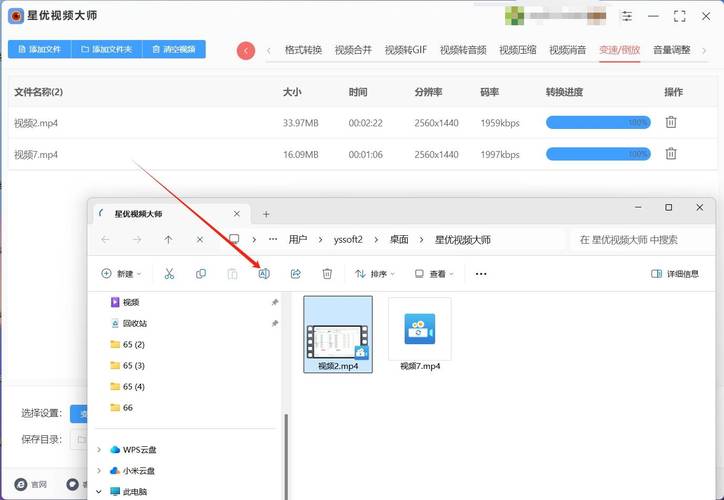Click the 清空视频 button
The height and width of the screenshot is (500, 724).
pos(174,49)
